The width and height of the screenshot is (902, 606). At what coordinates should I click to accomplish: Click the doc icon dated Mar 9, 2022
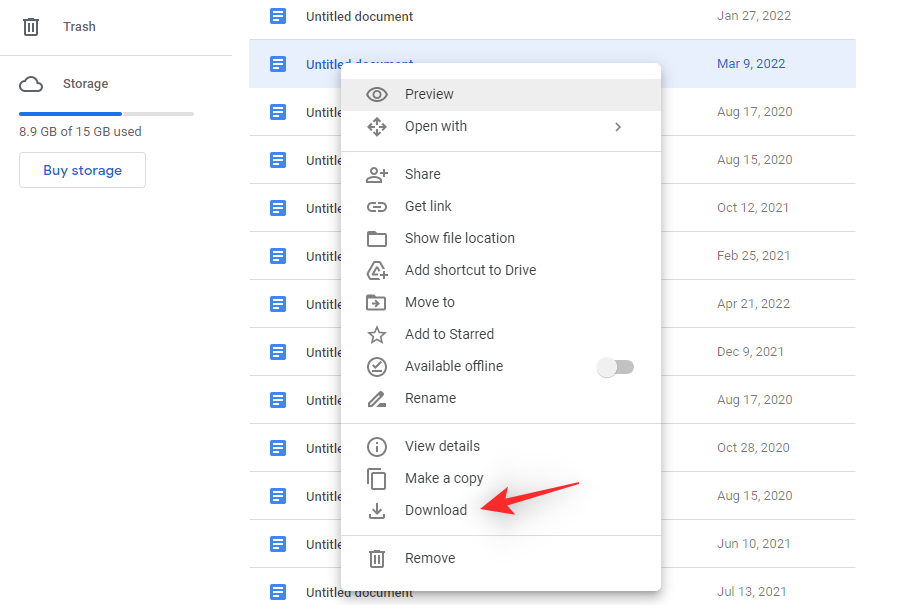(278, 64)
